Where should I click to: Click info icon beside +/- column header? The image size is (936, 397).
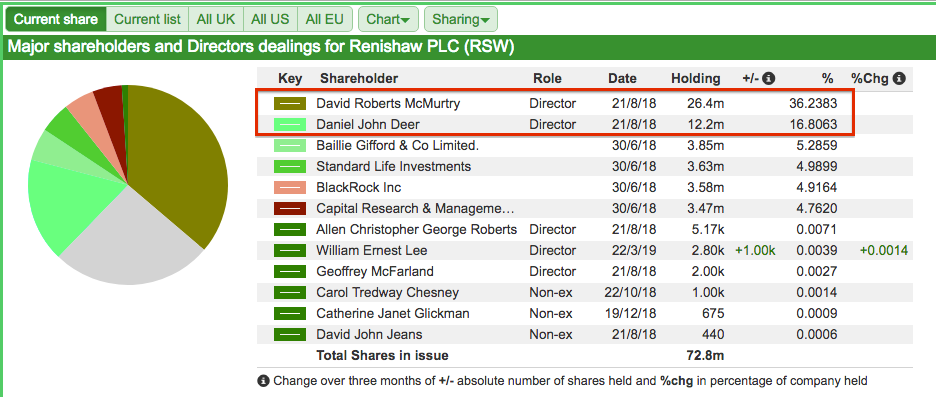[769, 78]
